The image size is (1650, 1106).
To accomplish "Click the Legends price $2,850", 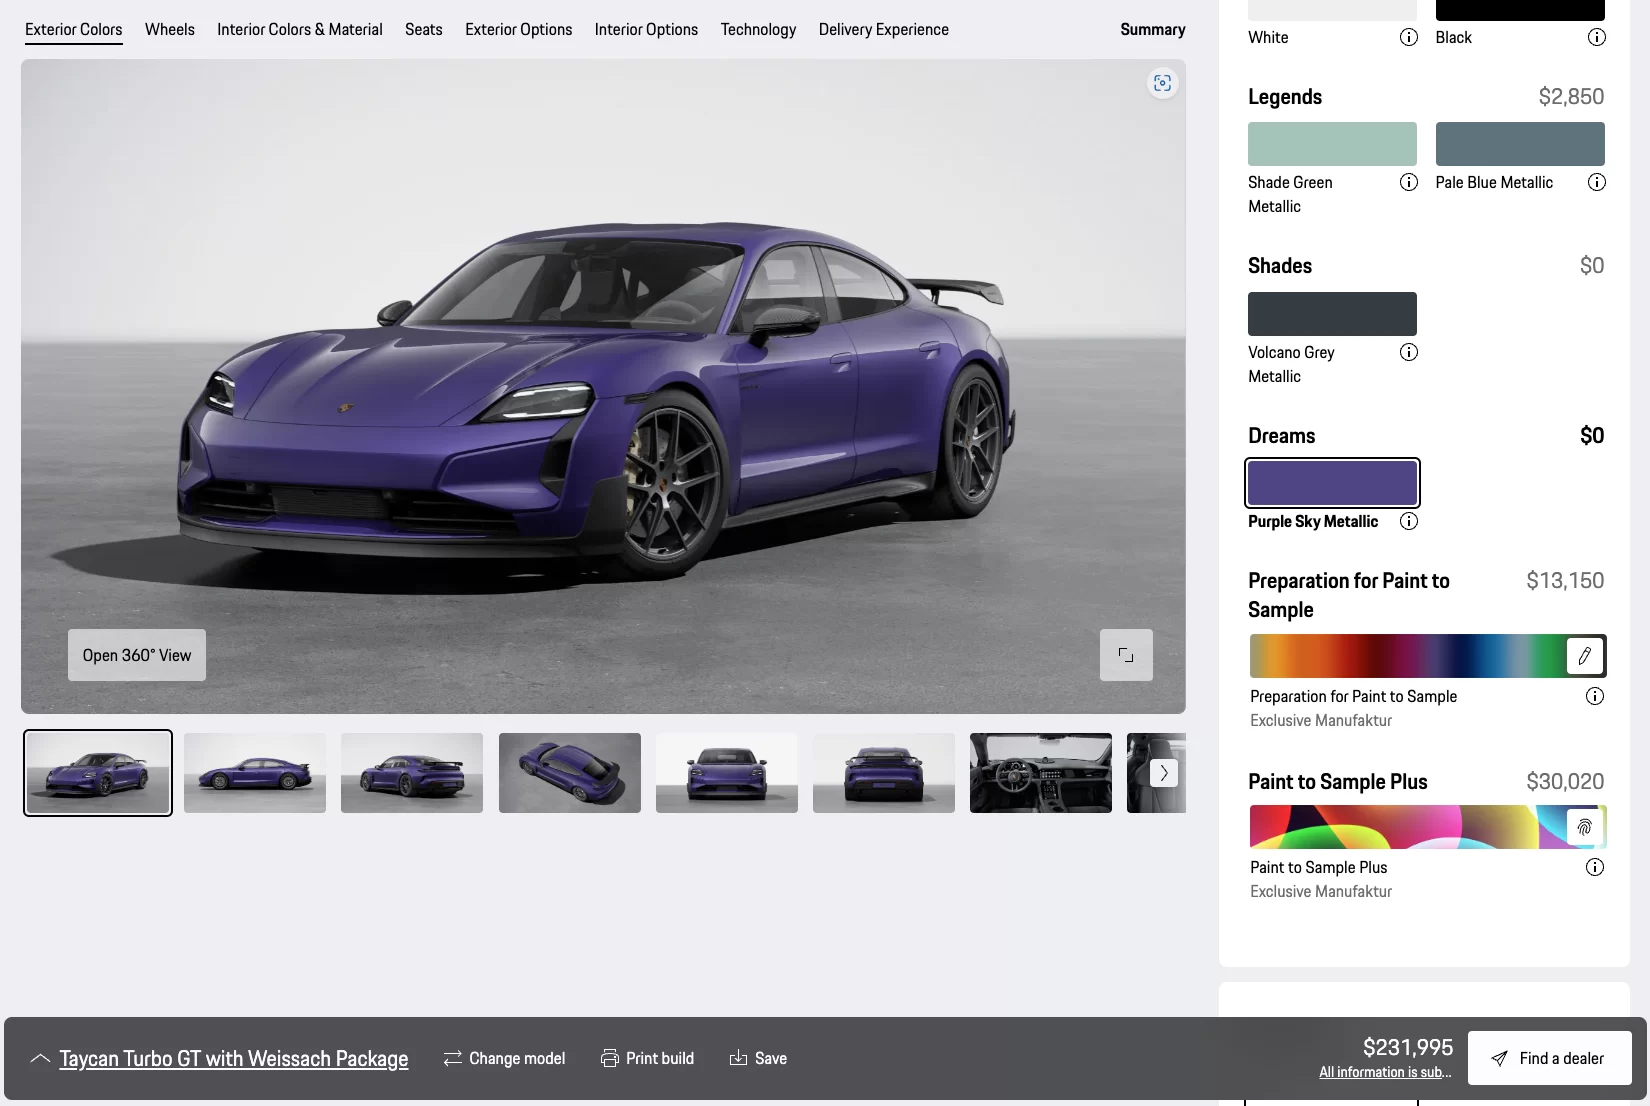I will [x=1571, y=97].
